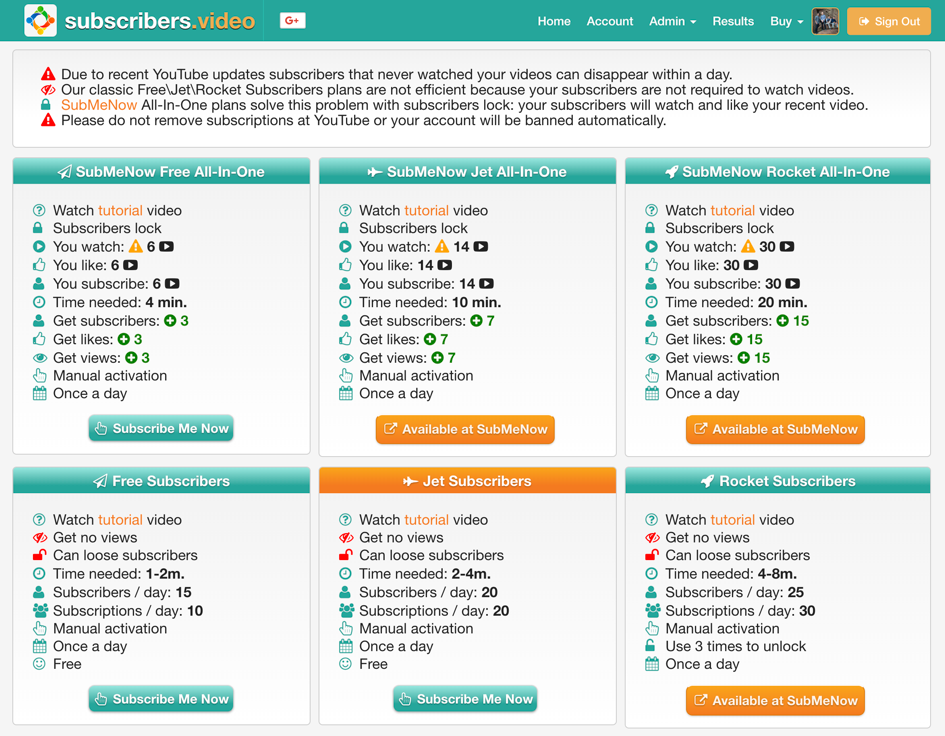The width and height of the screenshot is (945, 736).
Task: Open tutorial link in Rocket Subscribers card
Action: coord(733,520)
